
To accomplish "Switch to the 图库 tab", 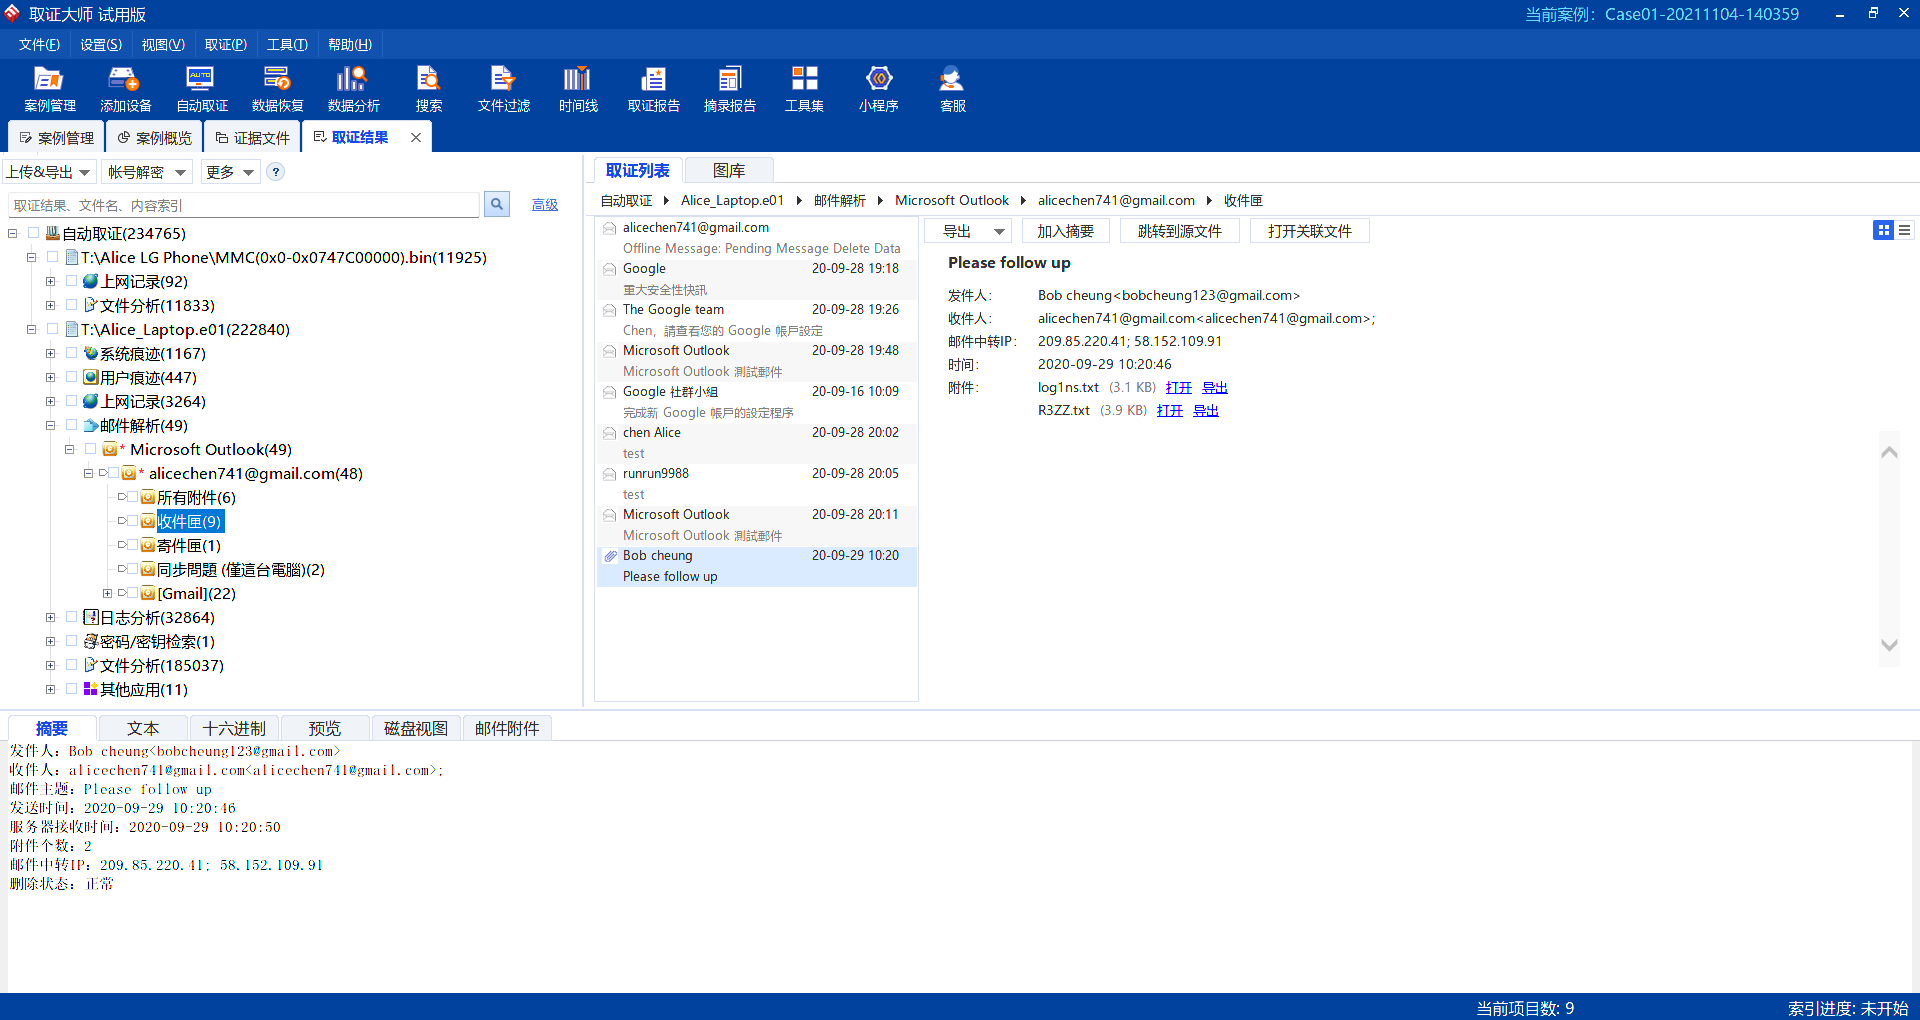I will pyautogui.click(x=728, y=170).
